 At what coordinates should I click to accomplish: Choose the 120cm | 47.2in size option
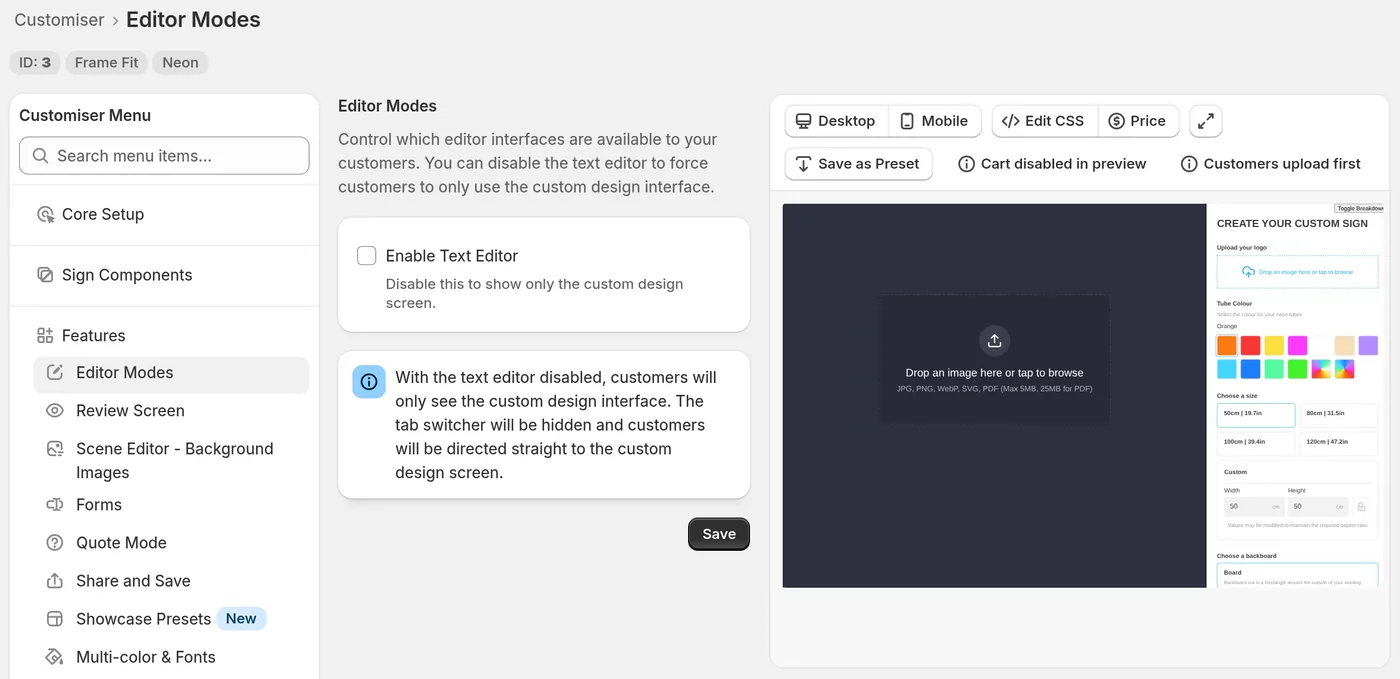[x=1338, y=443]
